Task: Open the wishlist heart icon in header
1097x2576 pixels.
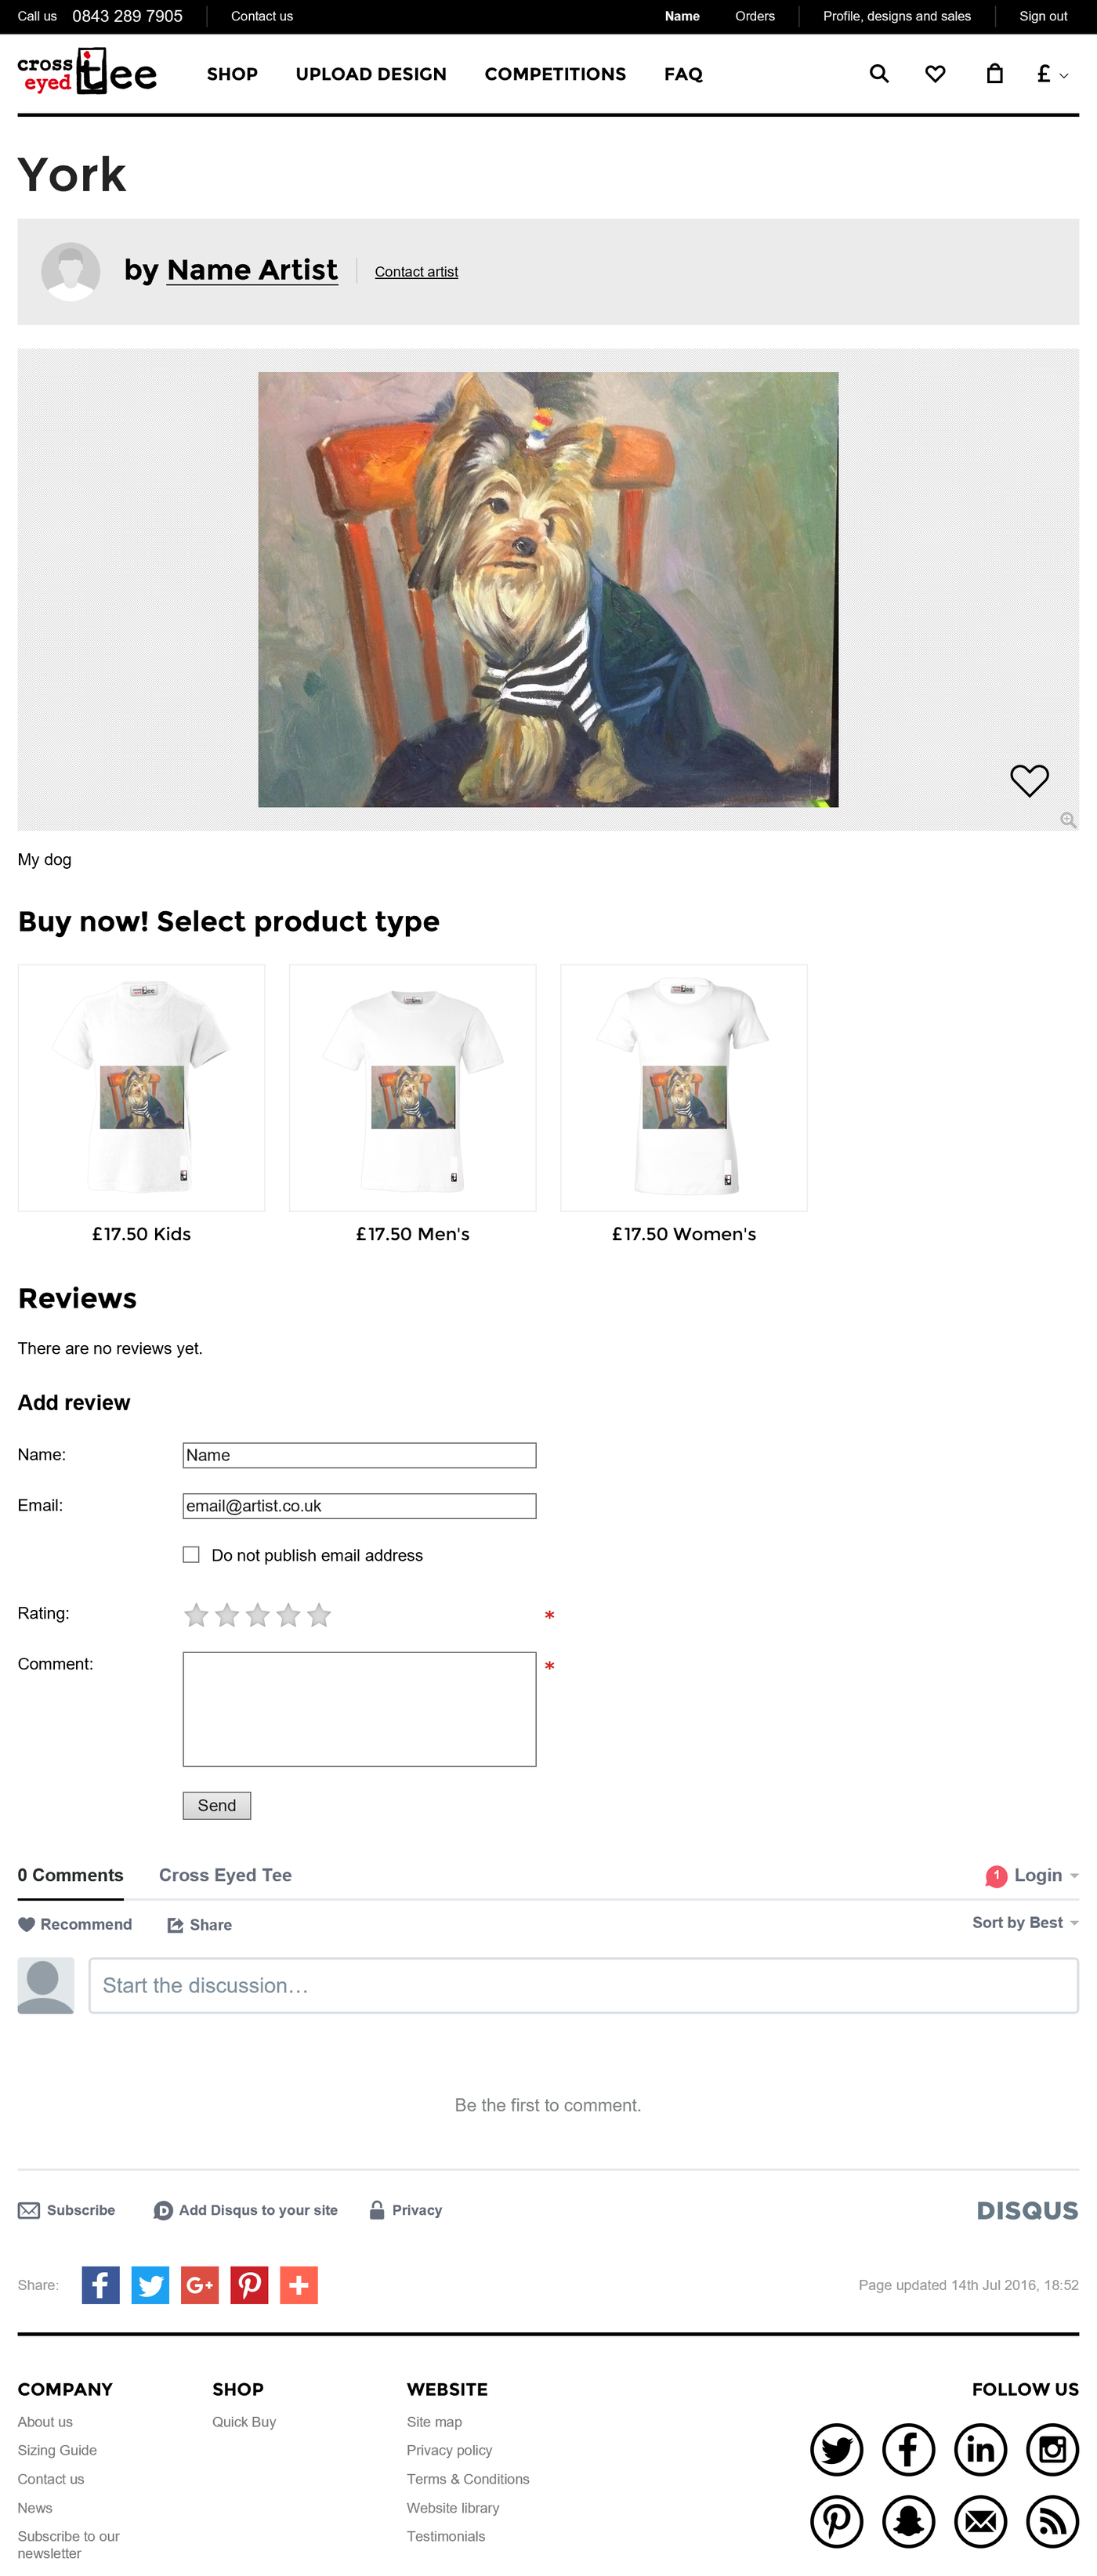Action: pyautogui.click(x=935, y=74)
